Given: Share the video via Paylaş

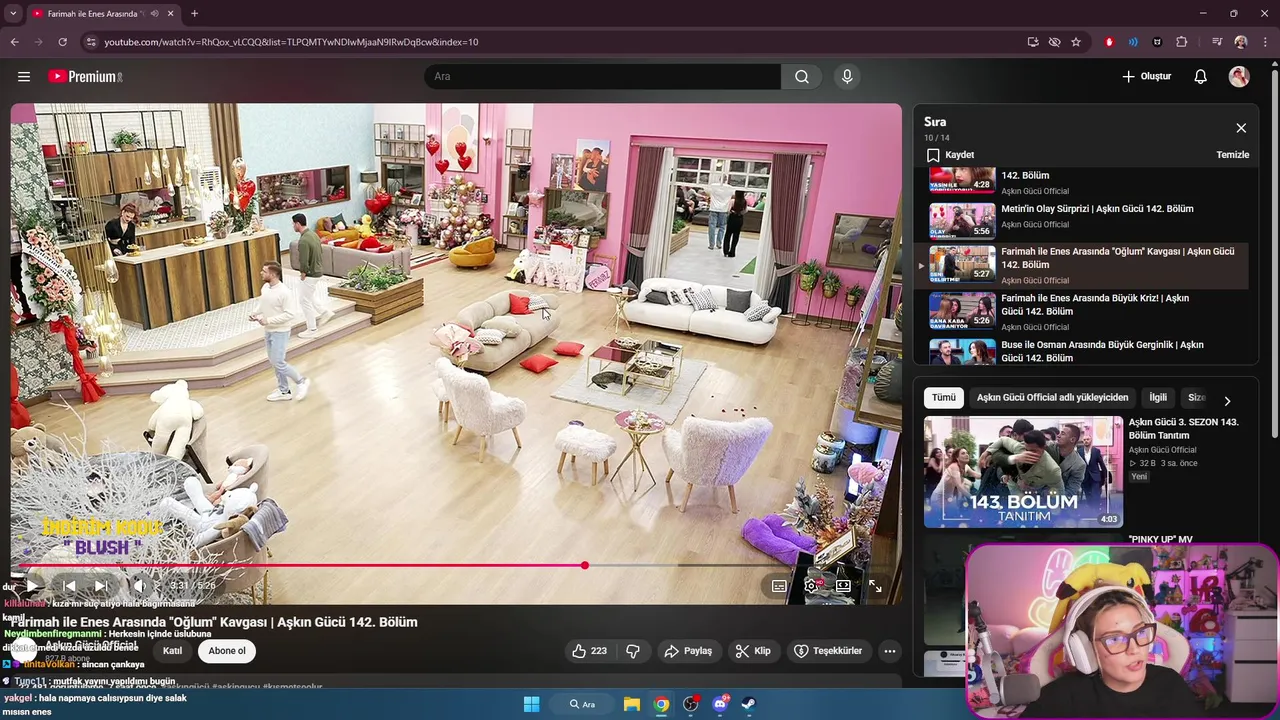Looking at the screenshot, I should 688,651.
